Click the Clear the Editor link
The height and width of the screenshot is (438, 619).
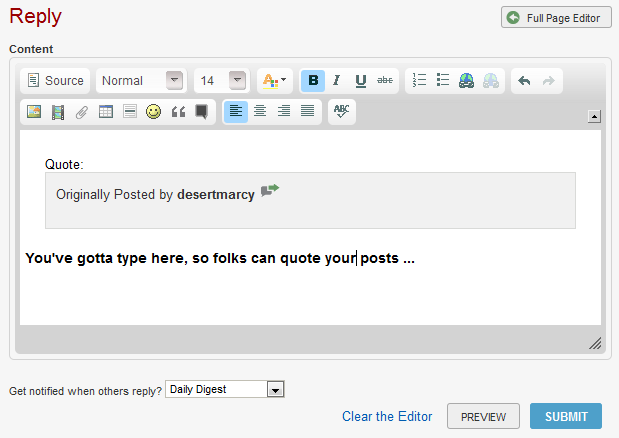(387, 416)
